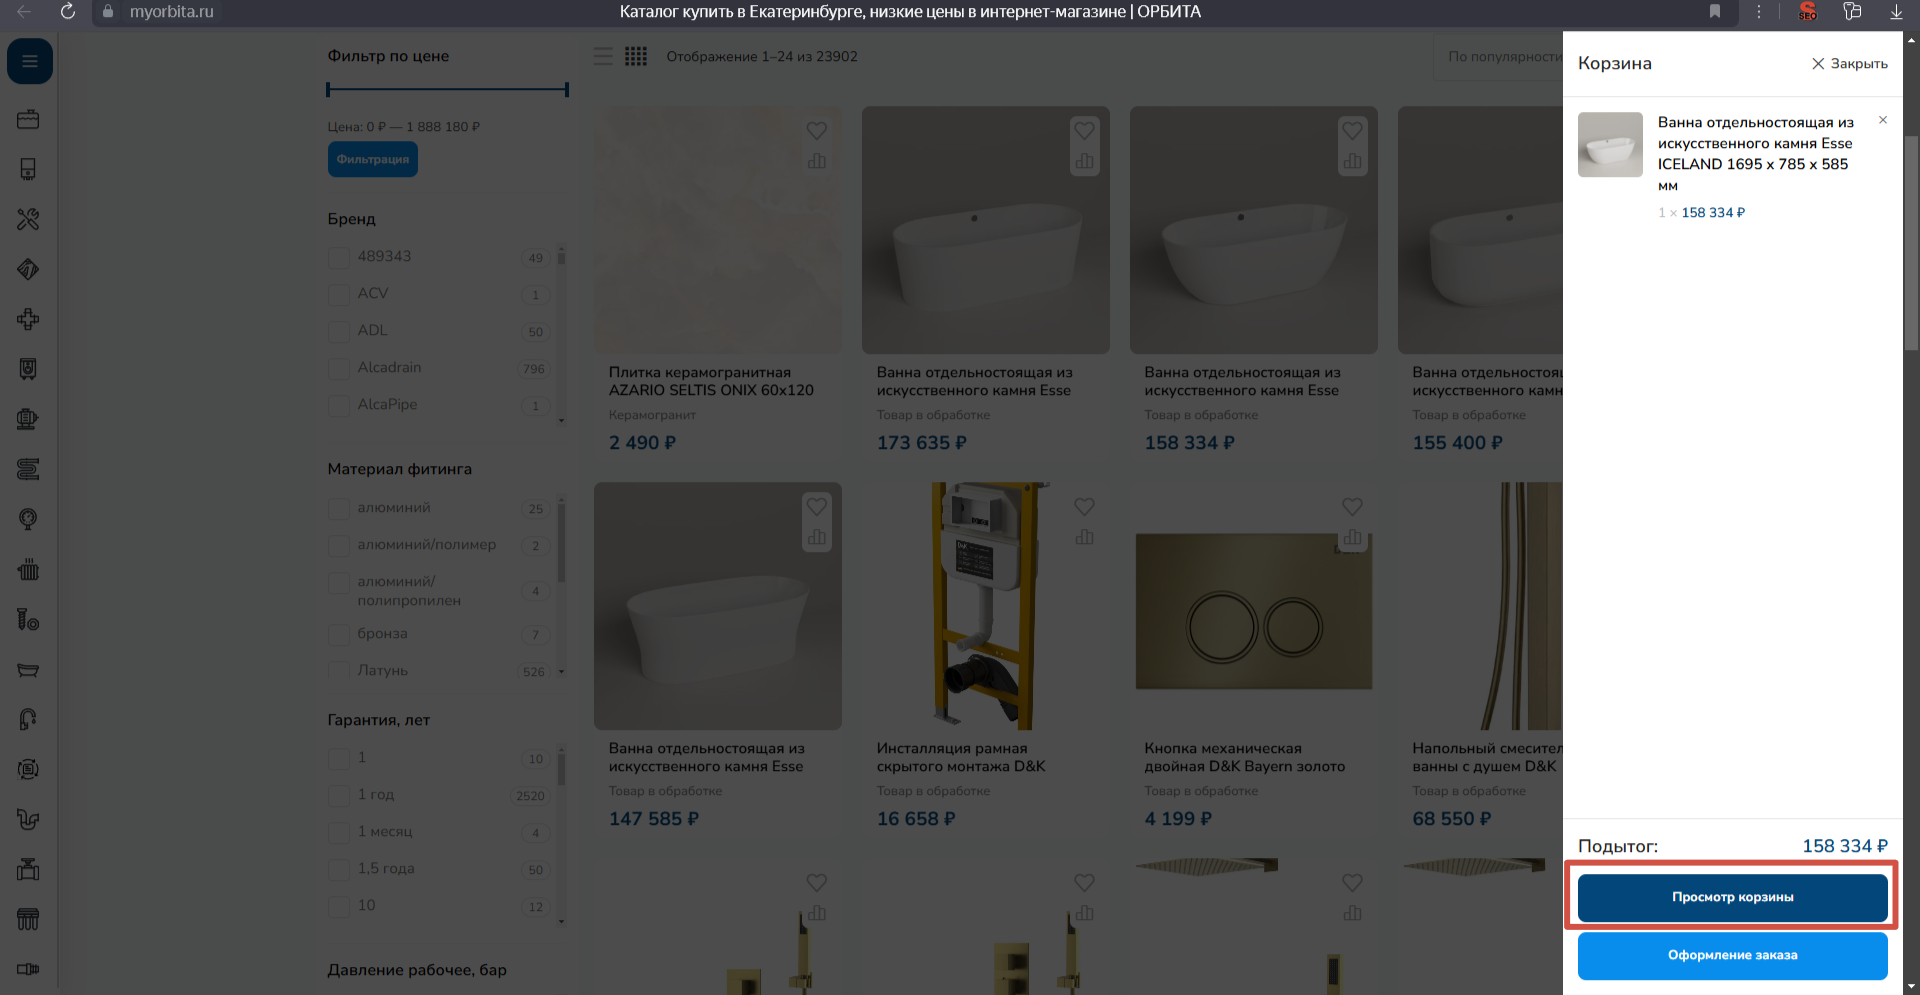Click the brand list scroll-down arrow

click(x=561, y=421)
